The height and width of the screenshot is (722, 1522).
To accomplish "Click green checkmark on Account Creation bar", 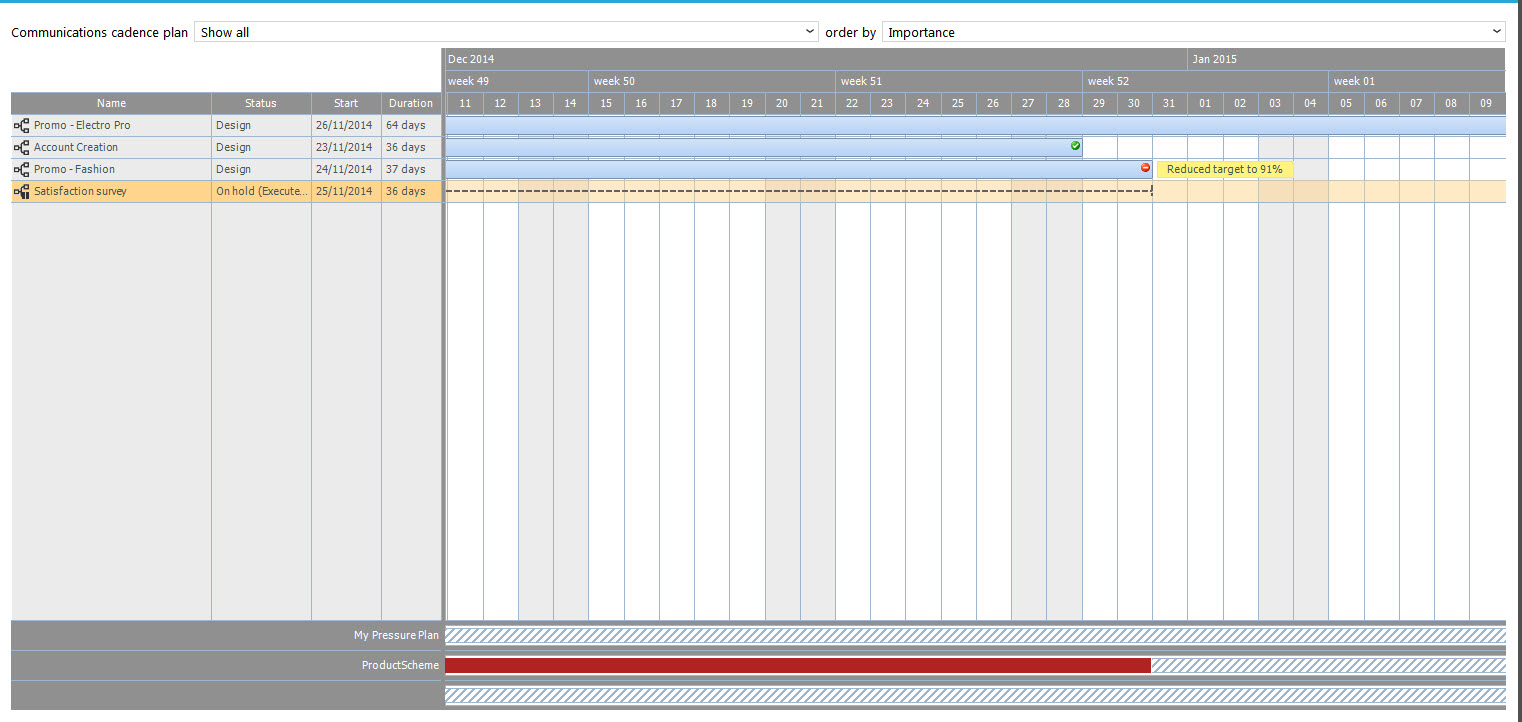I will pyautogui.click(x=1076, y=146).
